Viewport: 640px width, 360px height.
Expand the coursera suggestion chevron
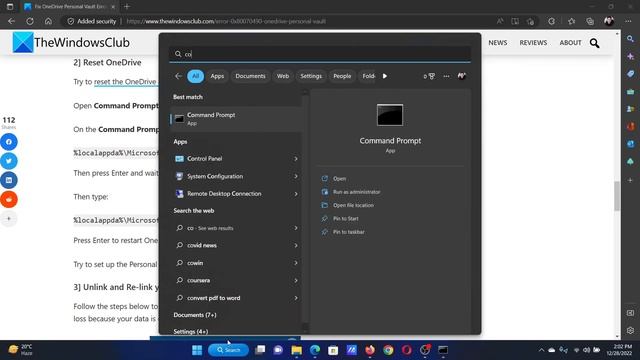coord(296,281)
